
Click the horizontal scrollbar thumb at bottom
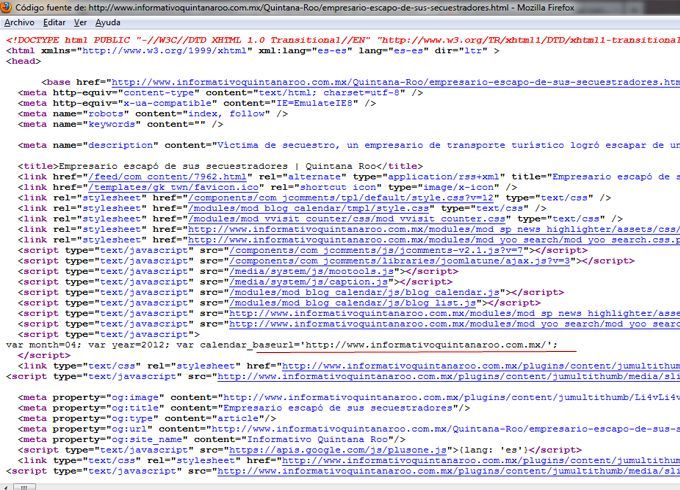click(x=24, y=487)
